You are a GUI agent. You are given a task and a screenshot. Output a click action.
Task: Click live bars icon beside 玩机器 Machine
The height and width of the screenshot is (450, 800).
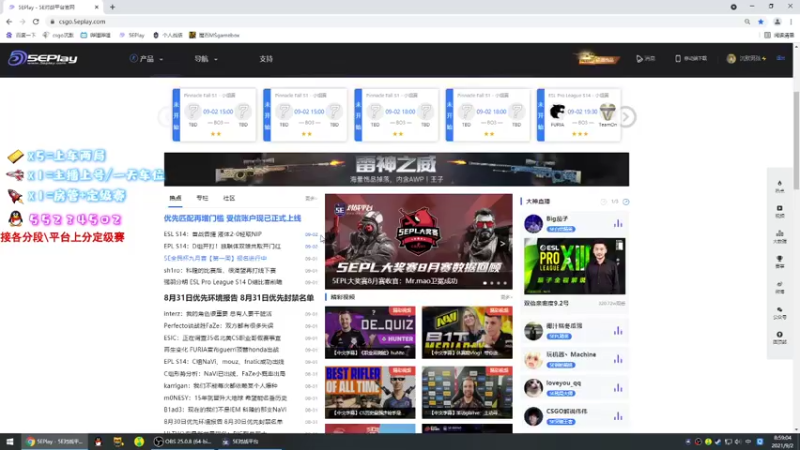tap(618, 359)
